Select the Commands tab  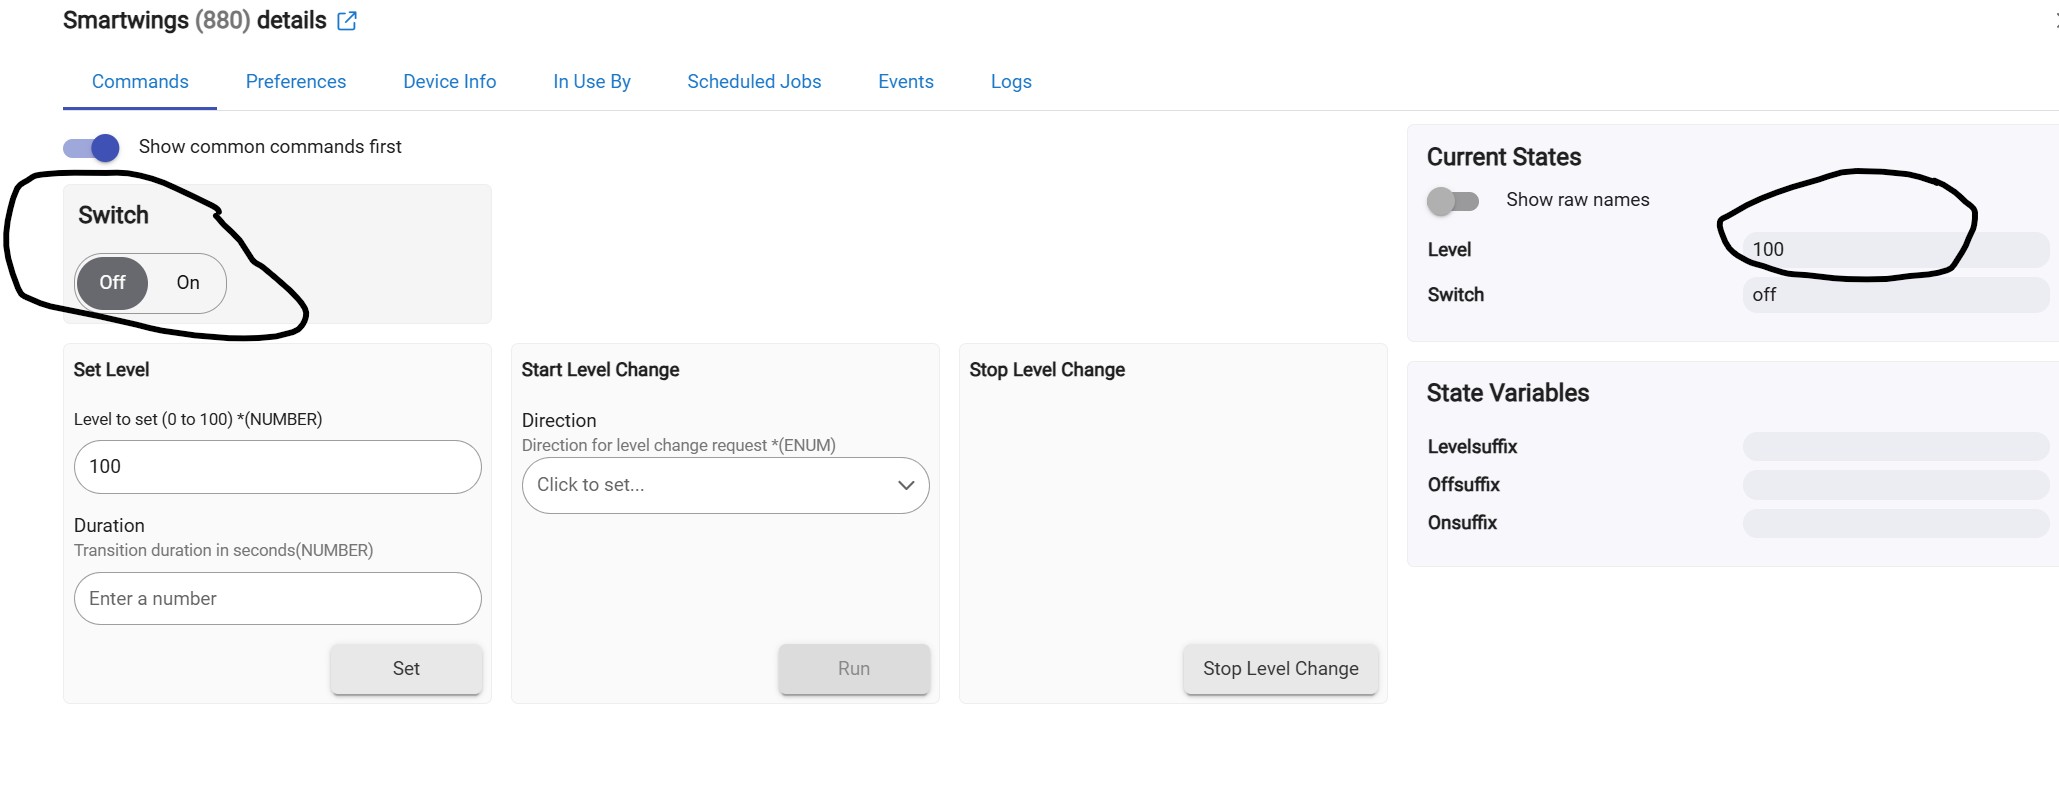point(140,82)
